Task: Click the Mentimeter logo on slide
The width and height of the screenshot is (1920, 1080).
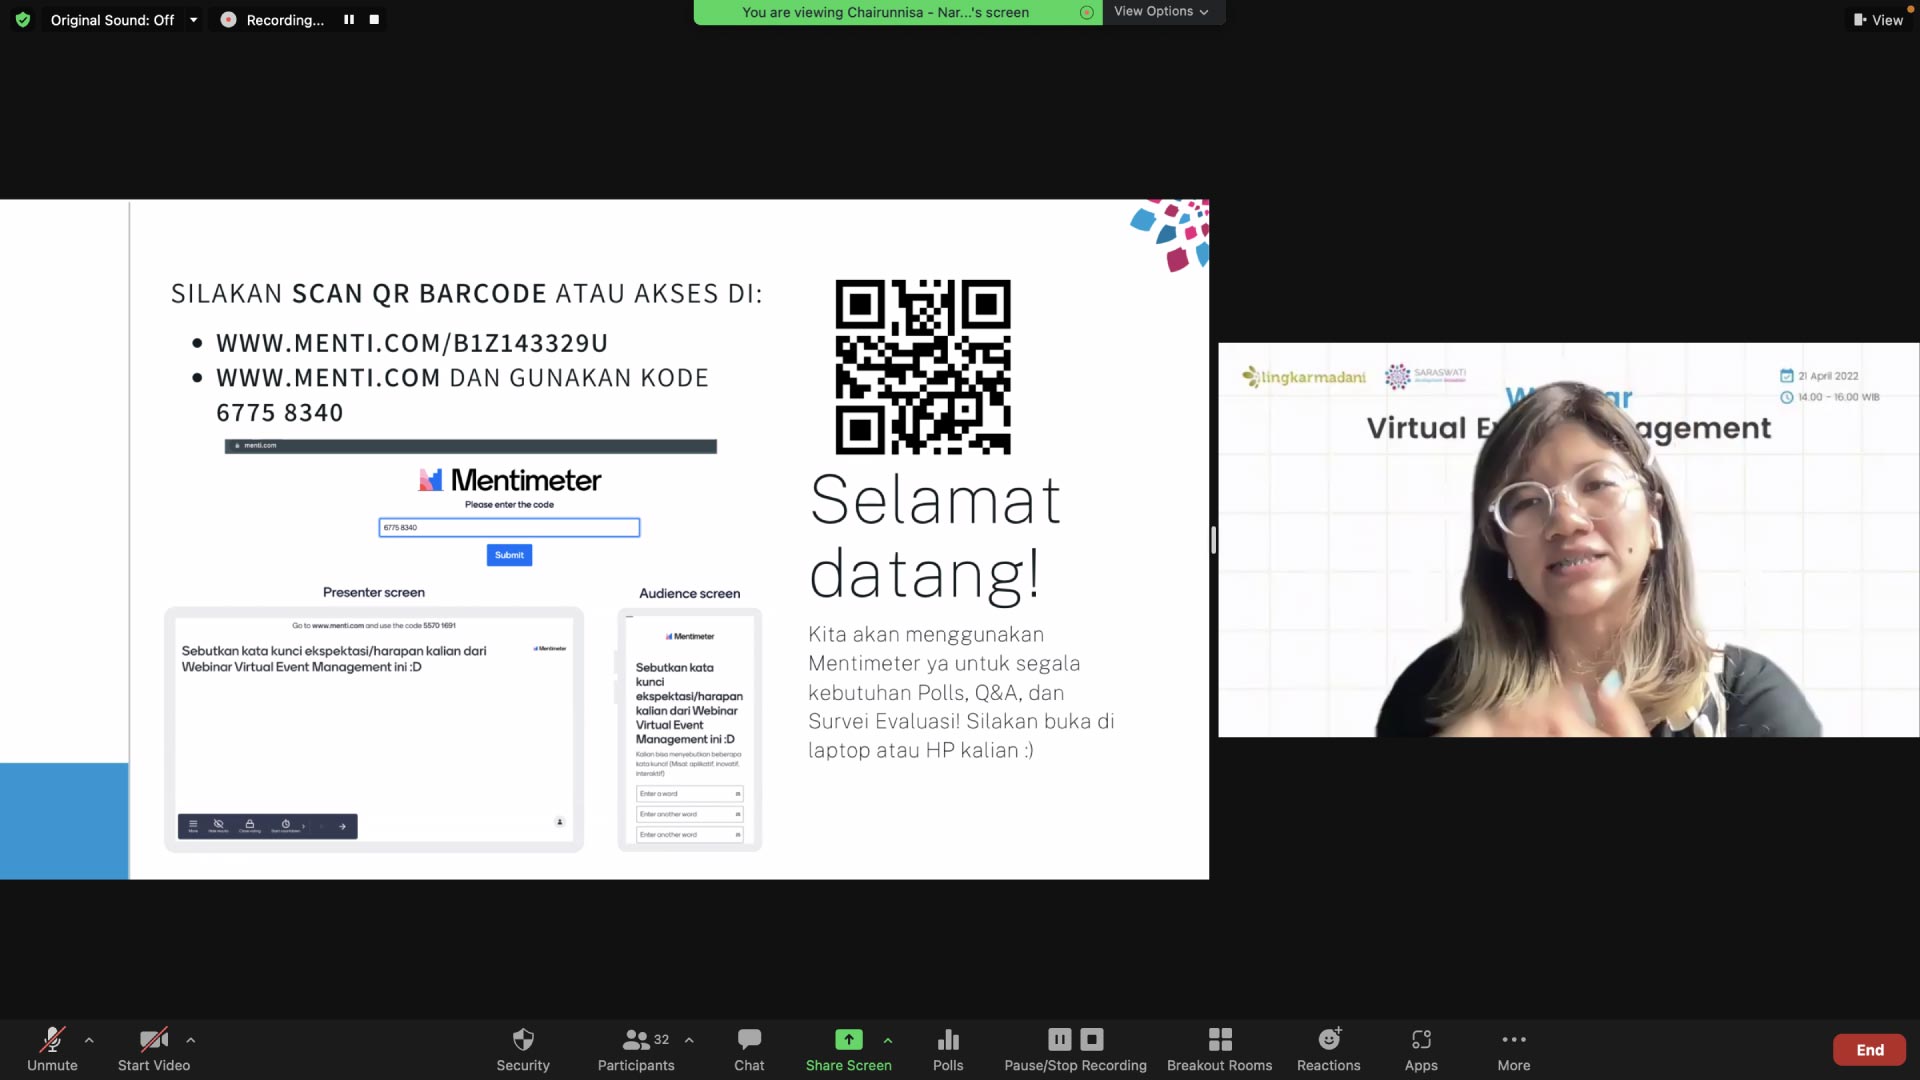Action: [510, 480]
